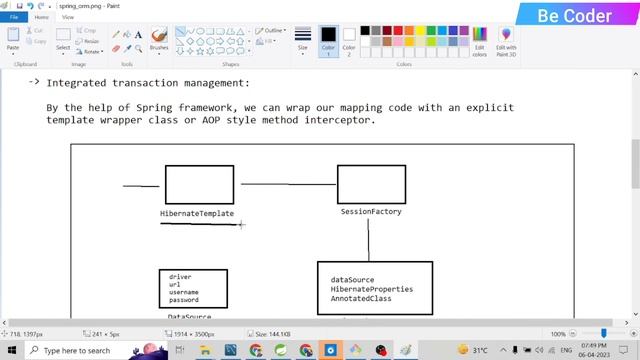The width and height of the screenshot is (640, 360).
Task: Choose the Oval shape
Action: point(200,31)
